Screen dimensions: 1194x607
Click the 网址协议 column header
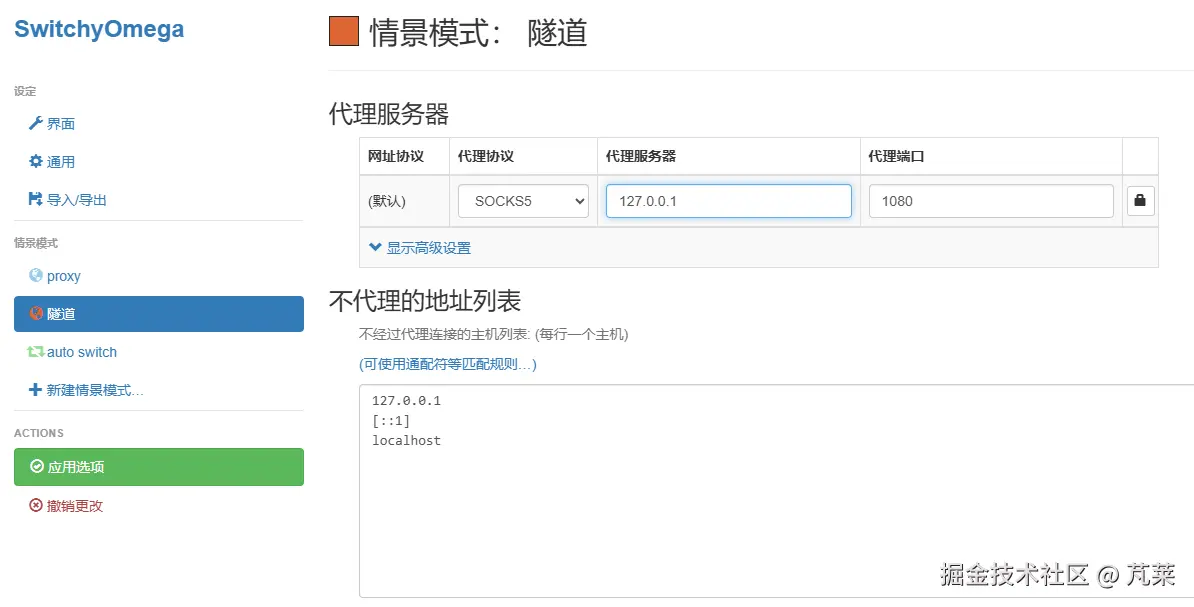[x=396, y=156]
